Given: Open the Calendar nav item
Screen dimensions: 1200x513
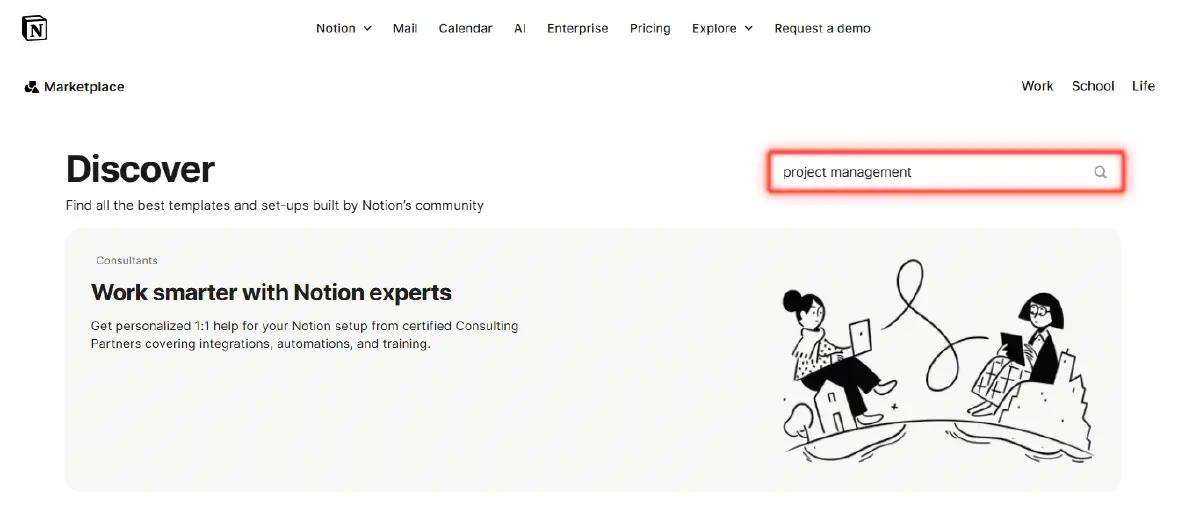Looking at the screenshot, I should pyautogui.click(x=466, y=28).
